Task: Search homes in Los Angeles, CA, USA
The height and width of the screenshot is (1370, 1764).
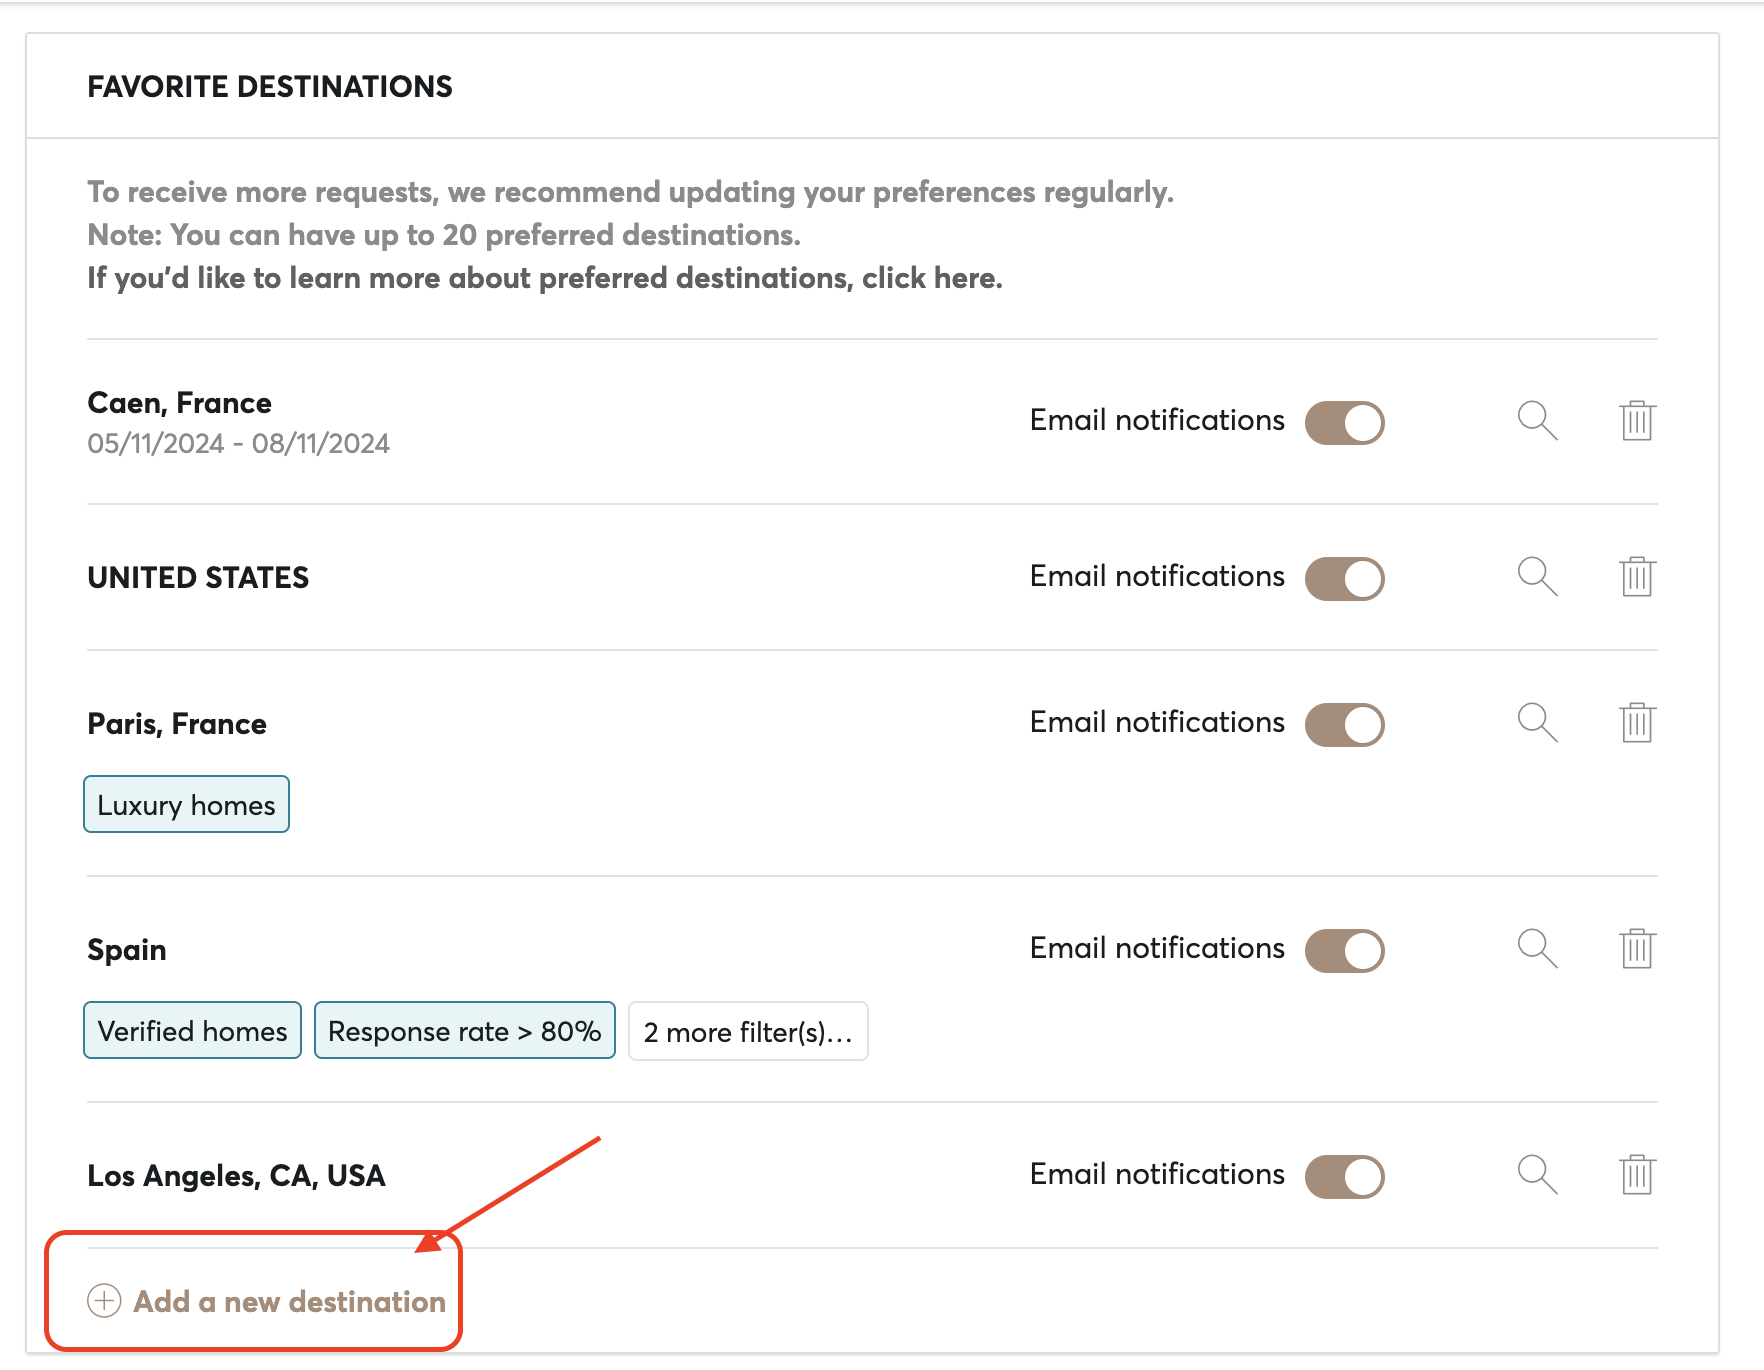Action: [x=1537, y=1175]
